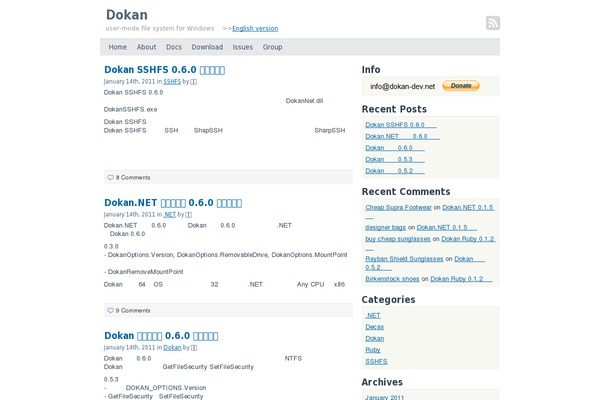Select the Dokan category in sidebar
The image size is (600, 400).
coord(375,338)
